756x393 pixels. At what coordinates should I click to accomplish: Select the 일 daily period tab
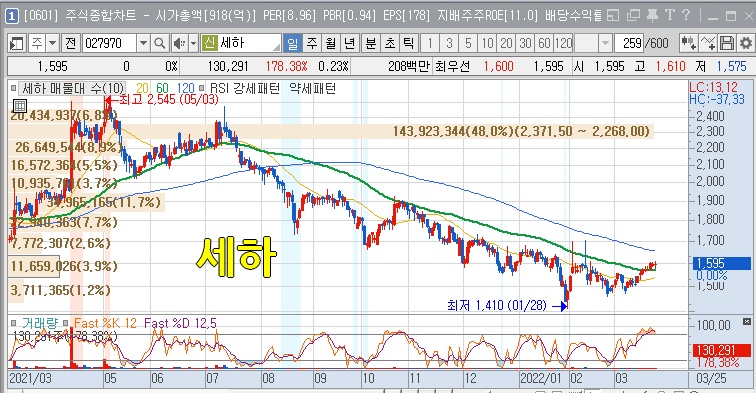pos(292,43)
